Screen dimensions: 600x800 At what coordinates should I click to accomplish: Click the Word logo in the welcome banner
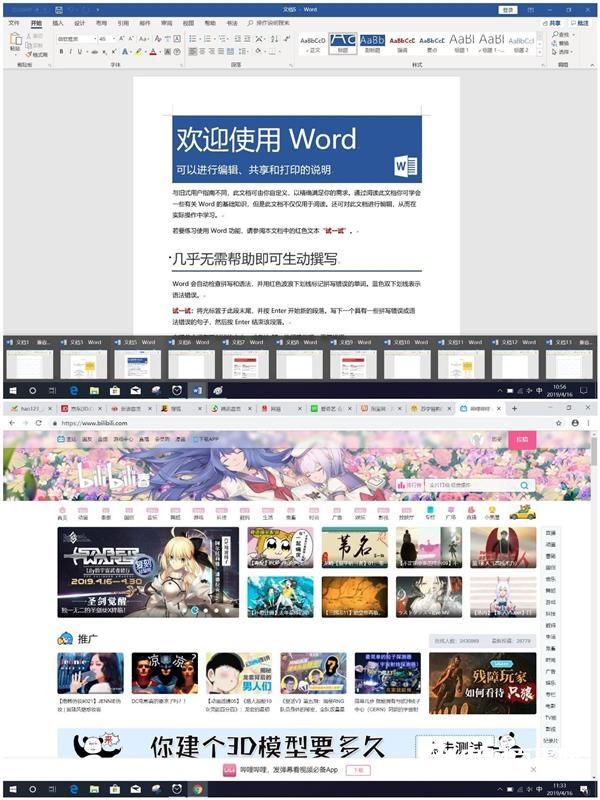[x=404, y=165]
